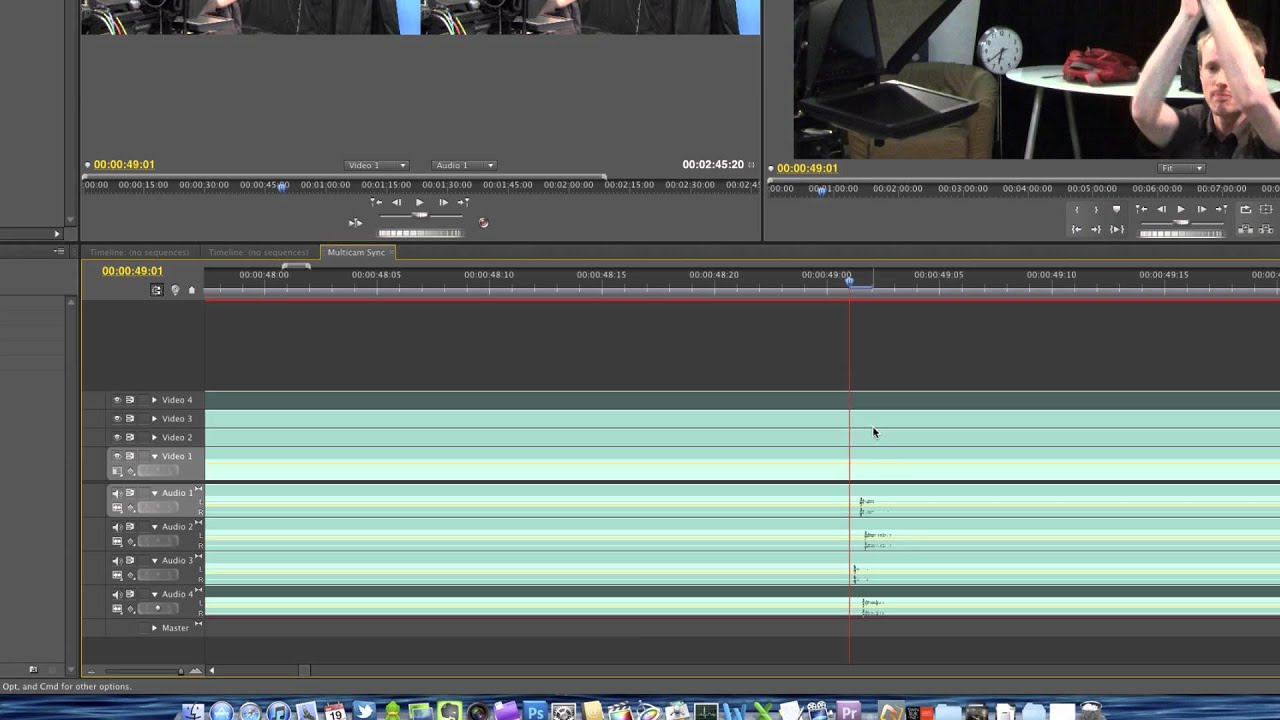Click the set unnumbered marker icon in timeline

coord(191,290)
